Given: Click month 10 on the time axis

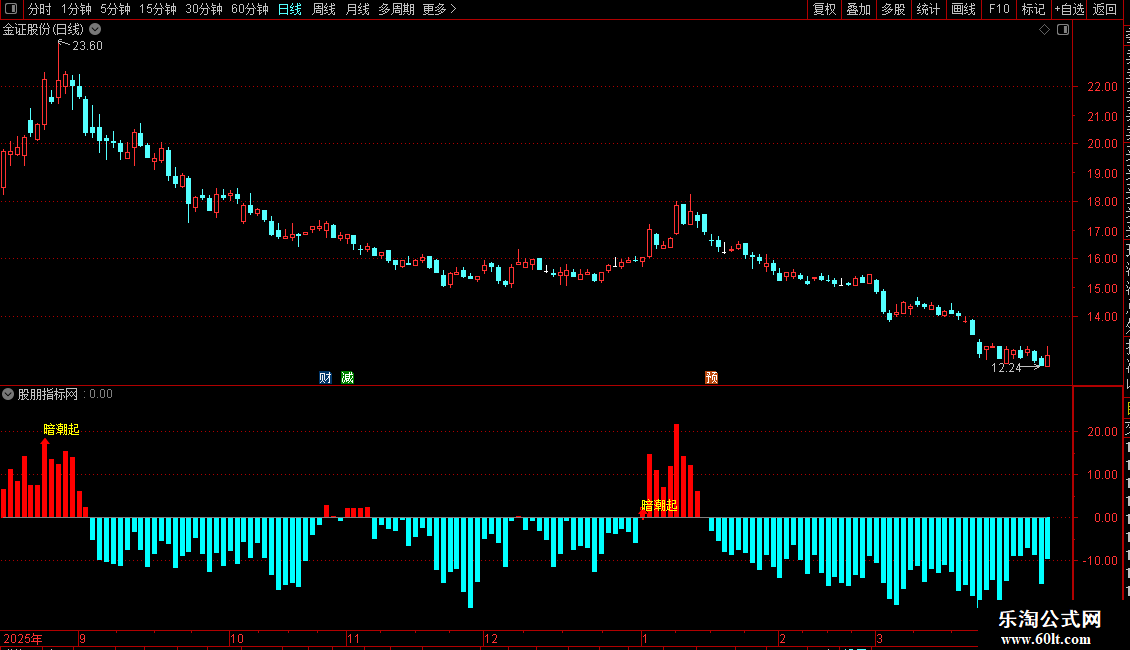Looking at the screenshot, I should (236, 638).
